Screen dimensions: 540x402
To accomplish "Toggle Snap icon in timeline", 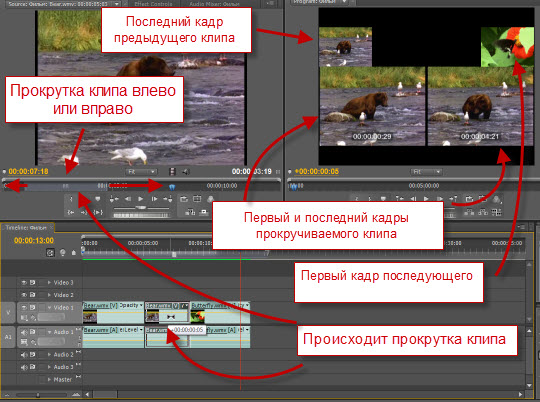I will (50, 253).
